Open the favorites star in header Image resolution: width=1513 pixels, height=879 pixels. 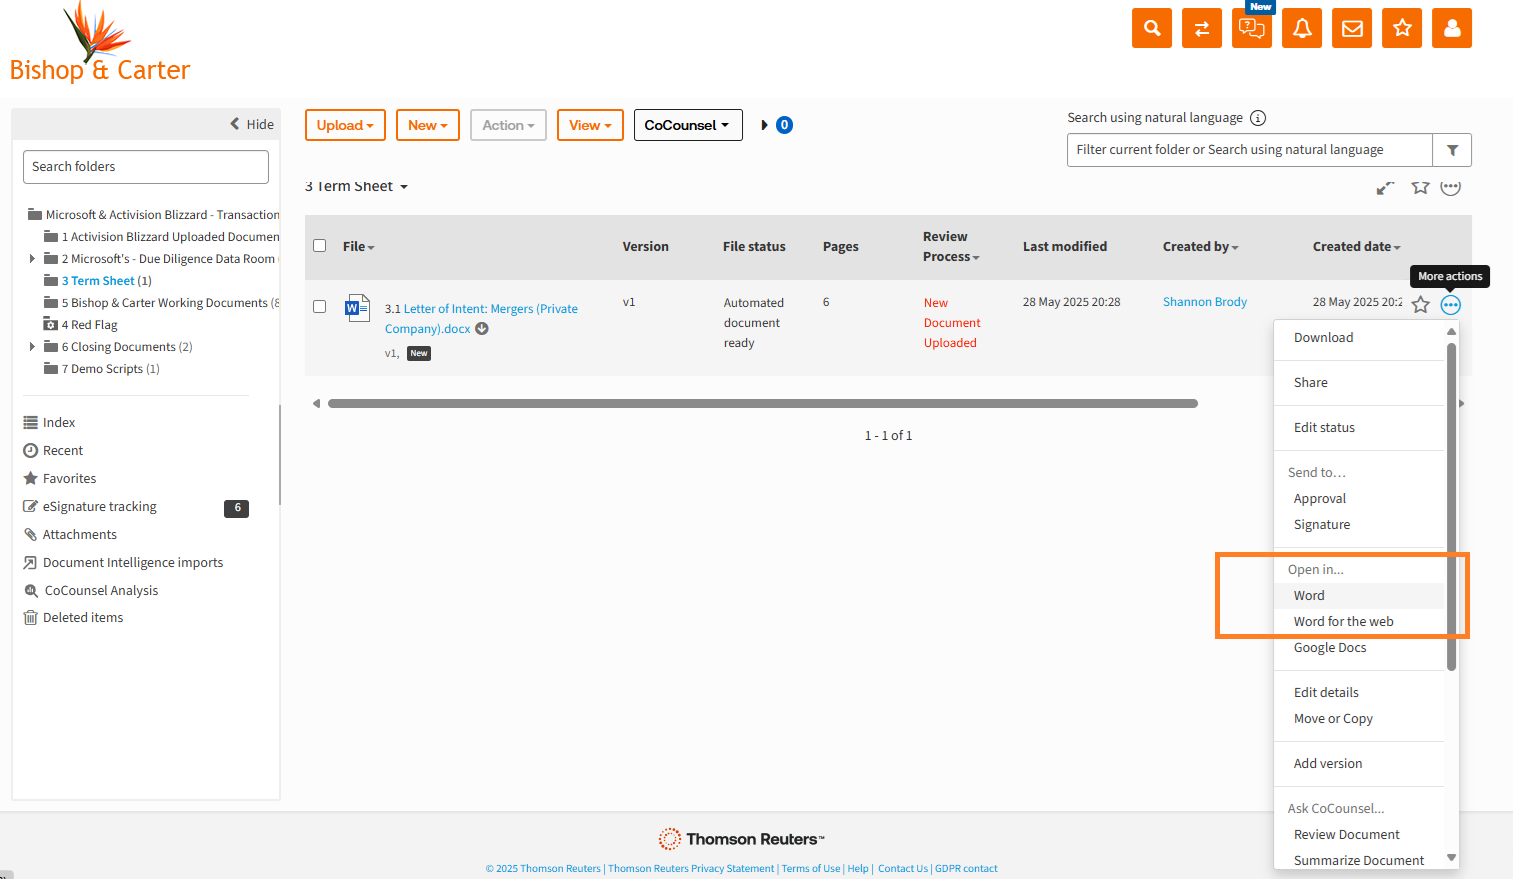tap(1402, 28)
